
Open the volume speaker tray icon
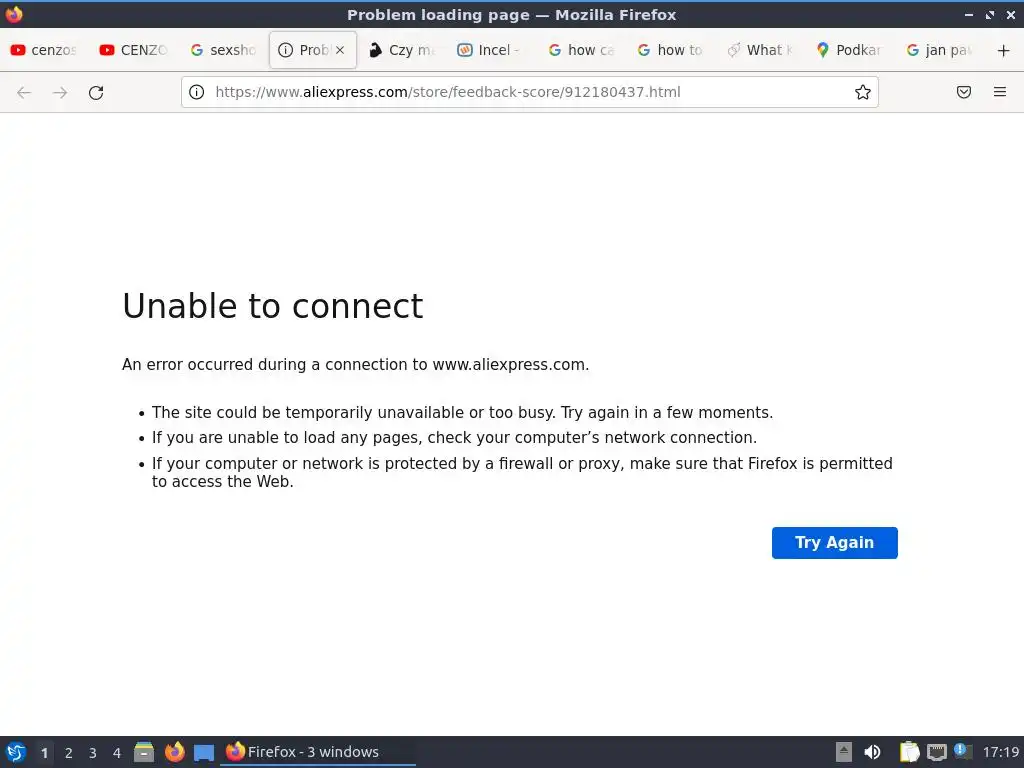coord(872,752)
